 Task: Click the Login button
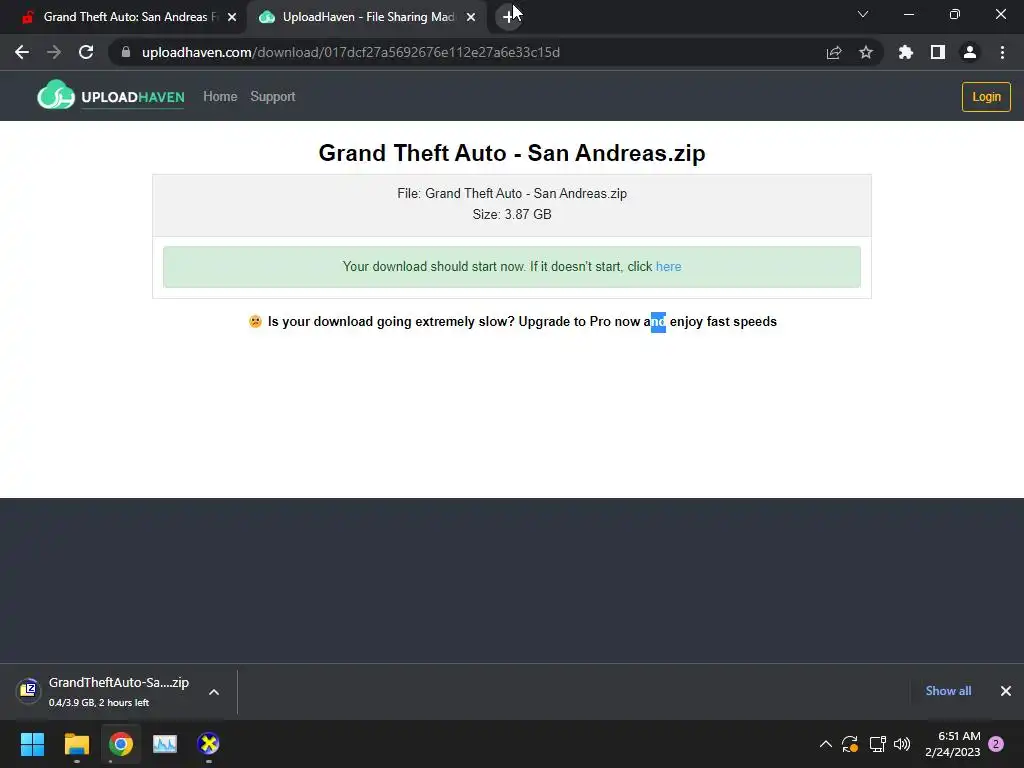[986, 97]
